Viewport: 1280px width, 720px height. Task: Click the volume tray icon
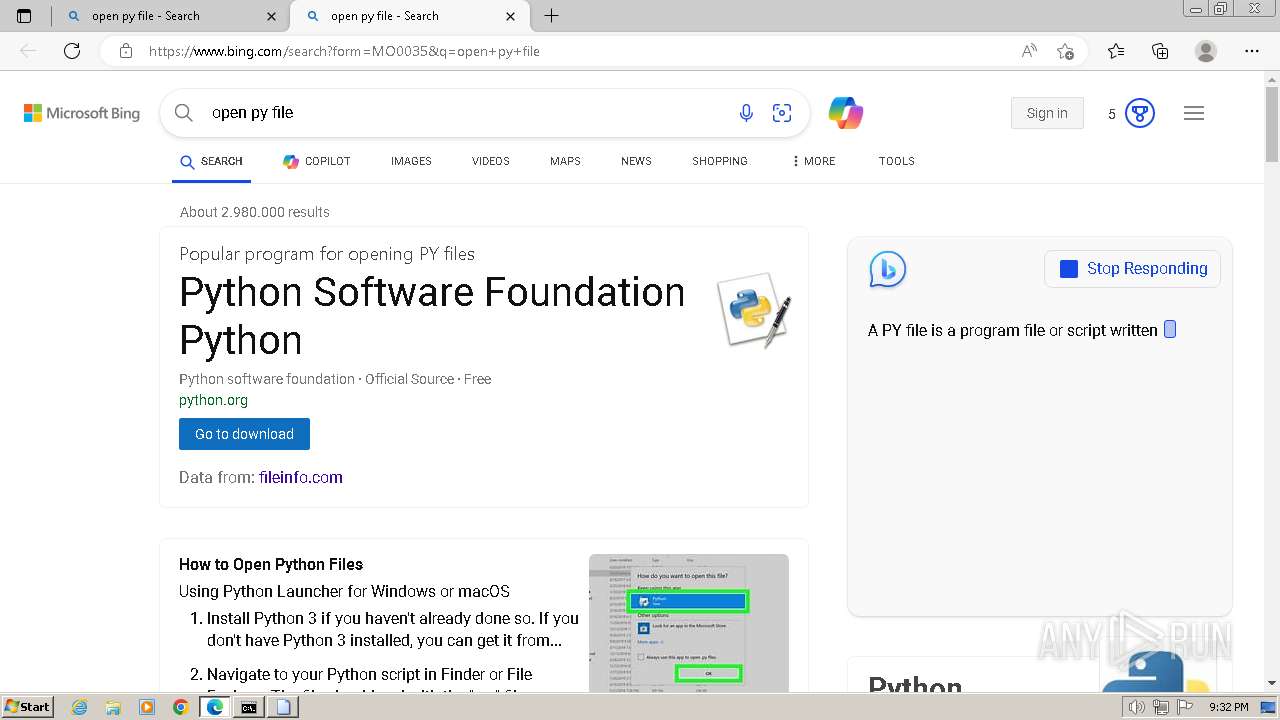(1138, 707)
